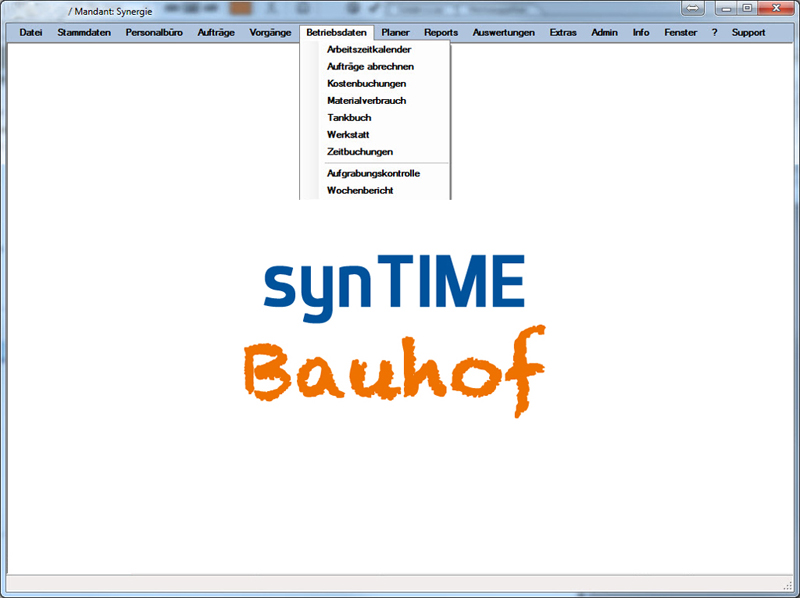Open the Personalbüro menu

(154, 32)
